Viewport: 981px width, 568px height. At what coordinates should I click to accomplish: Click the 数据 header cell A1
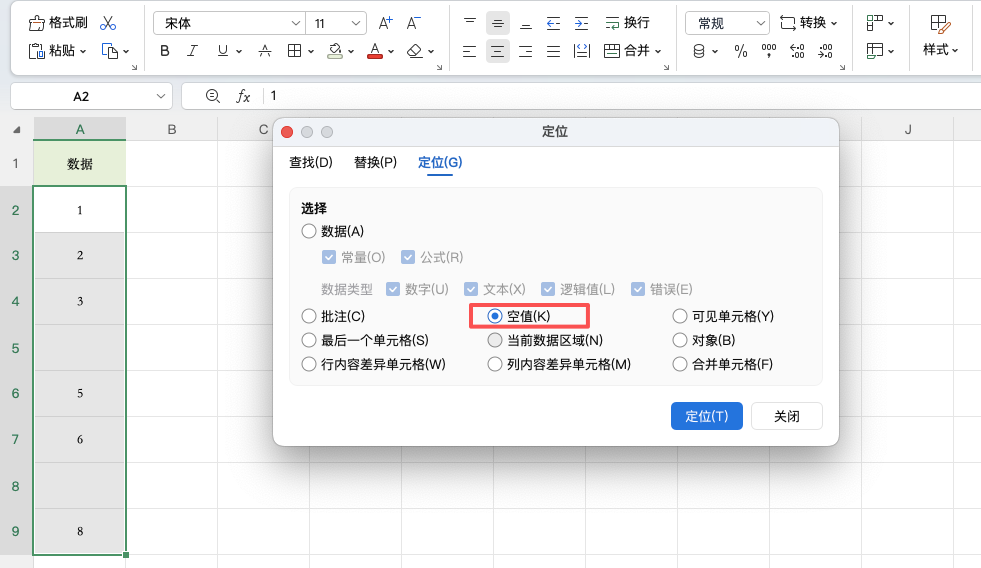pyautogui.click(x=79, y=164)
